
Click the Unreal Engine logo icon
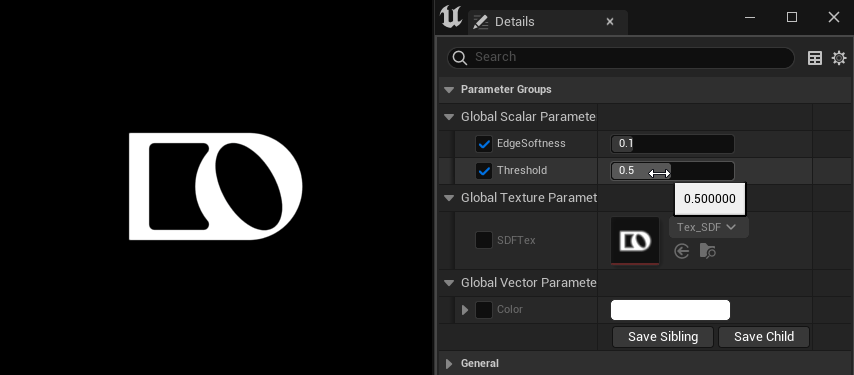point(451,17)
